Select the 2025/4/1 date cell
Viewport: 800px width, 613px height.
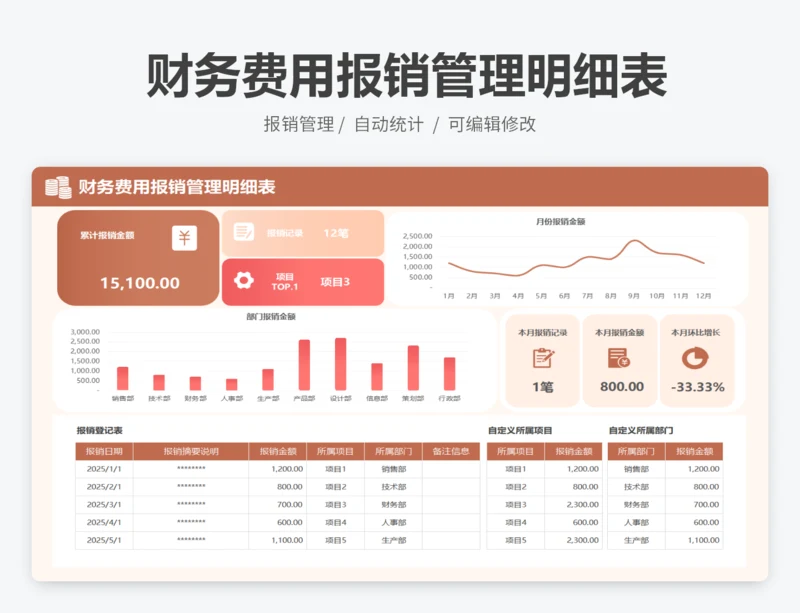[104, 523]
